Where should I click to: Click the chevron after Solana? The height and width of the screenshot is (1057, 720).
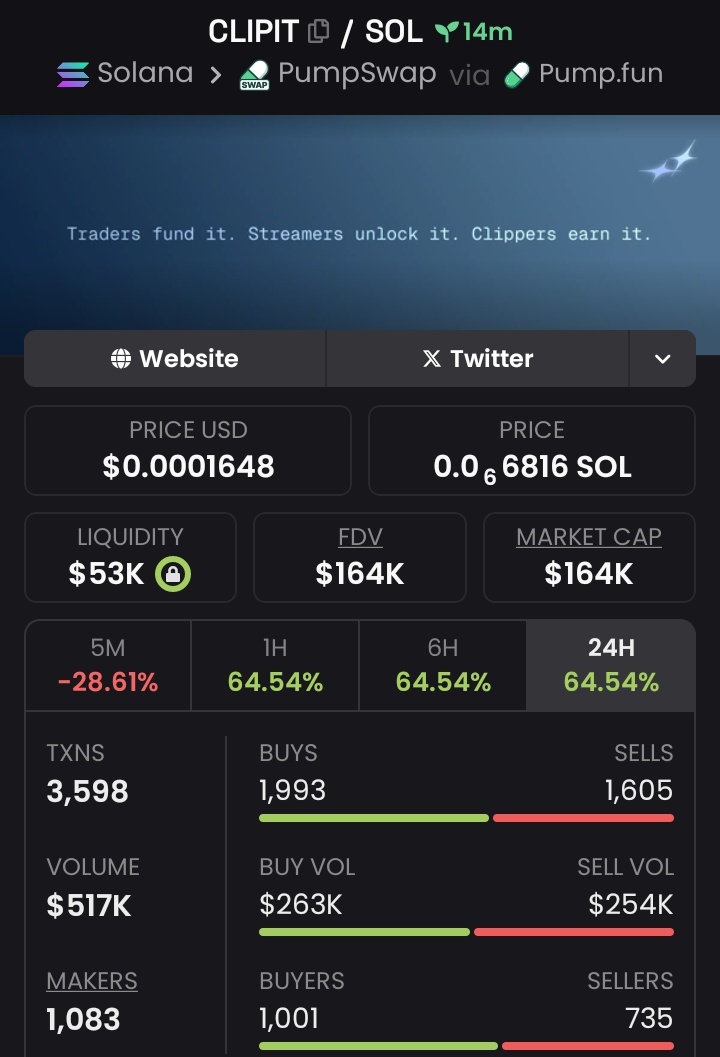pos(215,75)
